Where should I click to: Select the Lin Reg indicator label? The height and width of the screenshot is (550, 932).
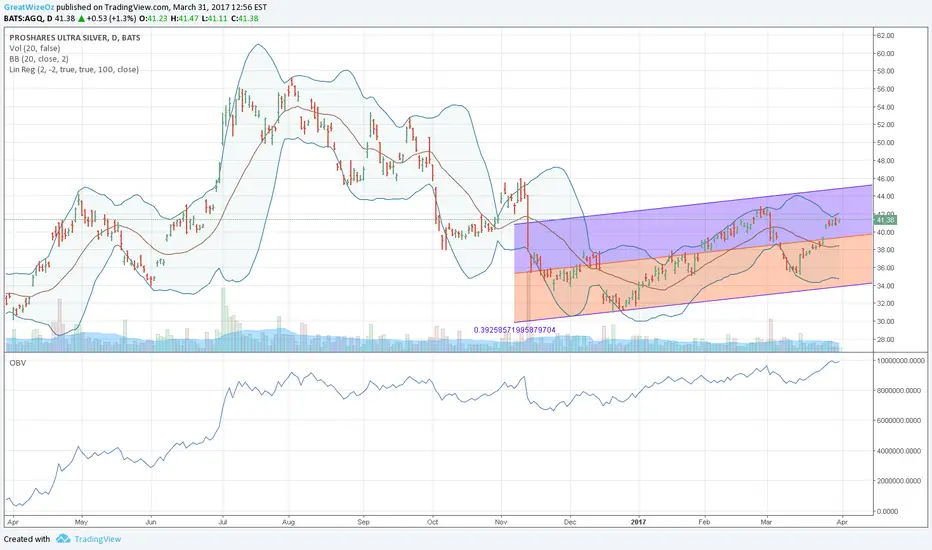coord(74,70)
